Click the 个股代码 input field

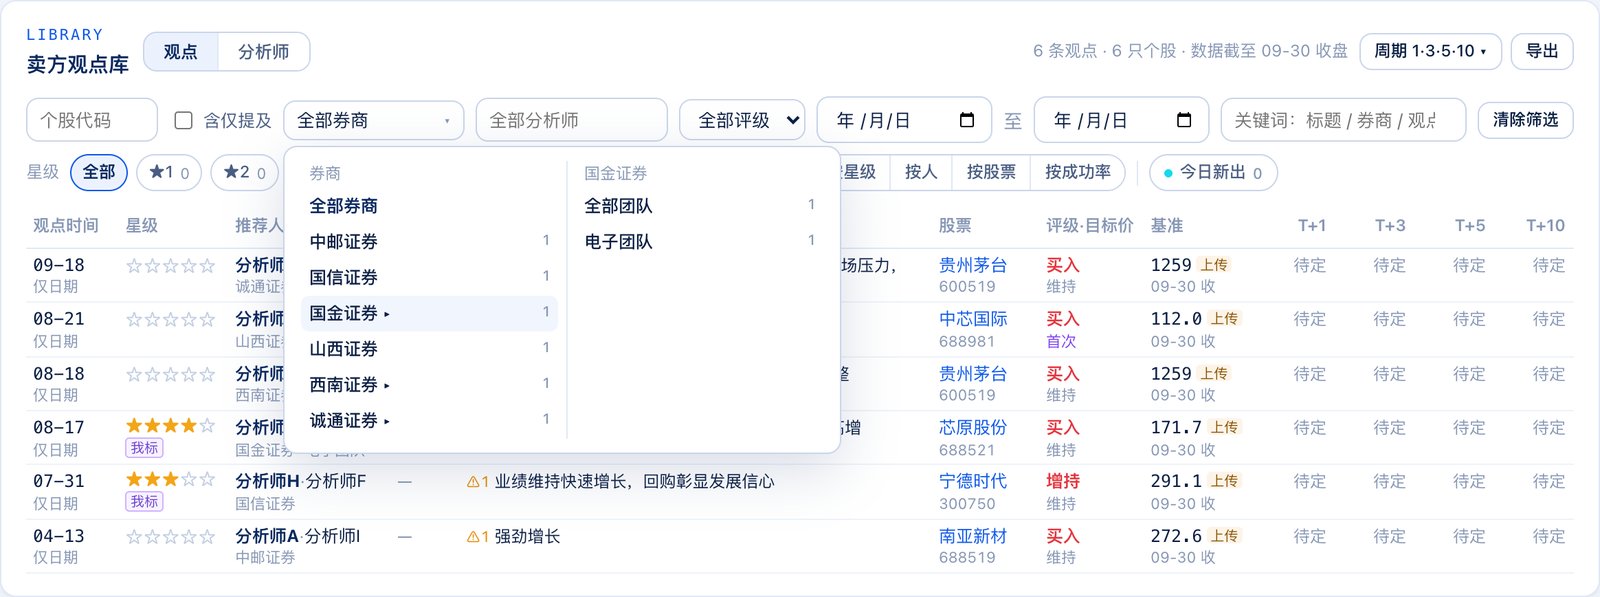click(92, 120)
